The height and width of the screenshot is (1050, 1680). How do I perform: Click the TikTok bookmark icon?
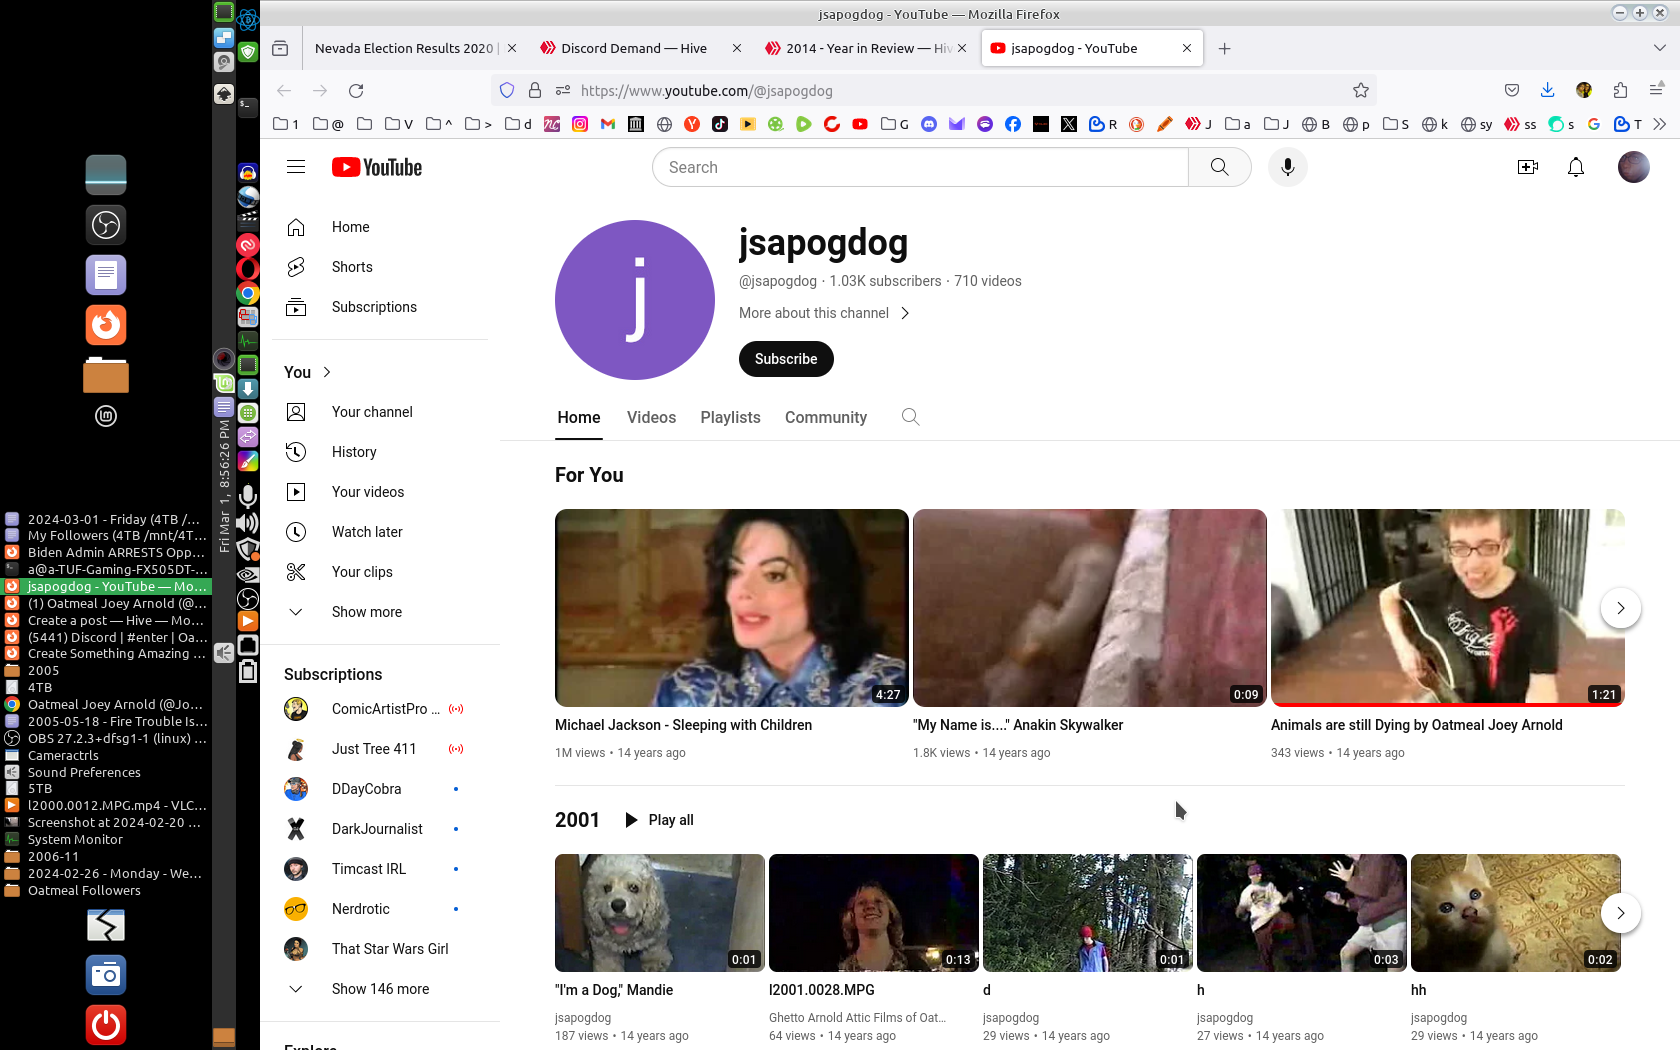click(720, 124)
